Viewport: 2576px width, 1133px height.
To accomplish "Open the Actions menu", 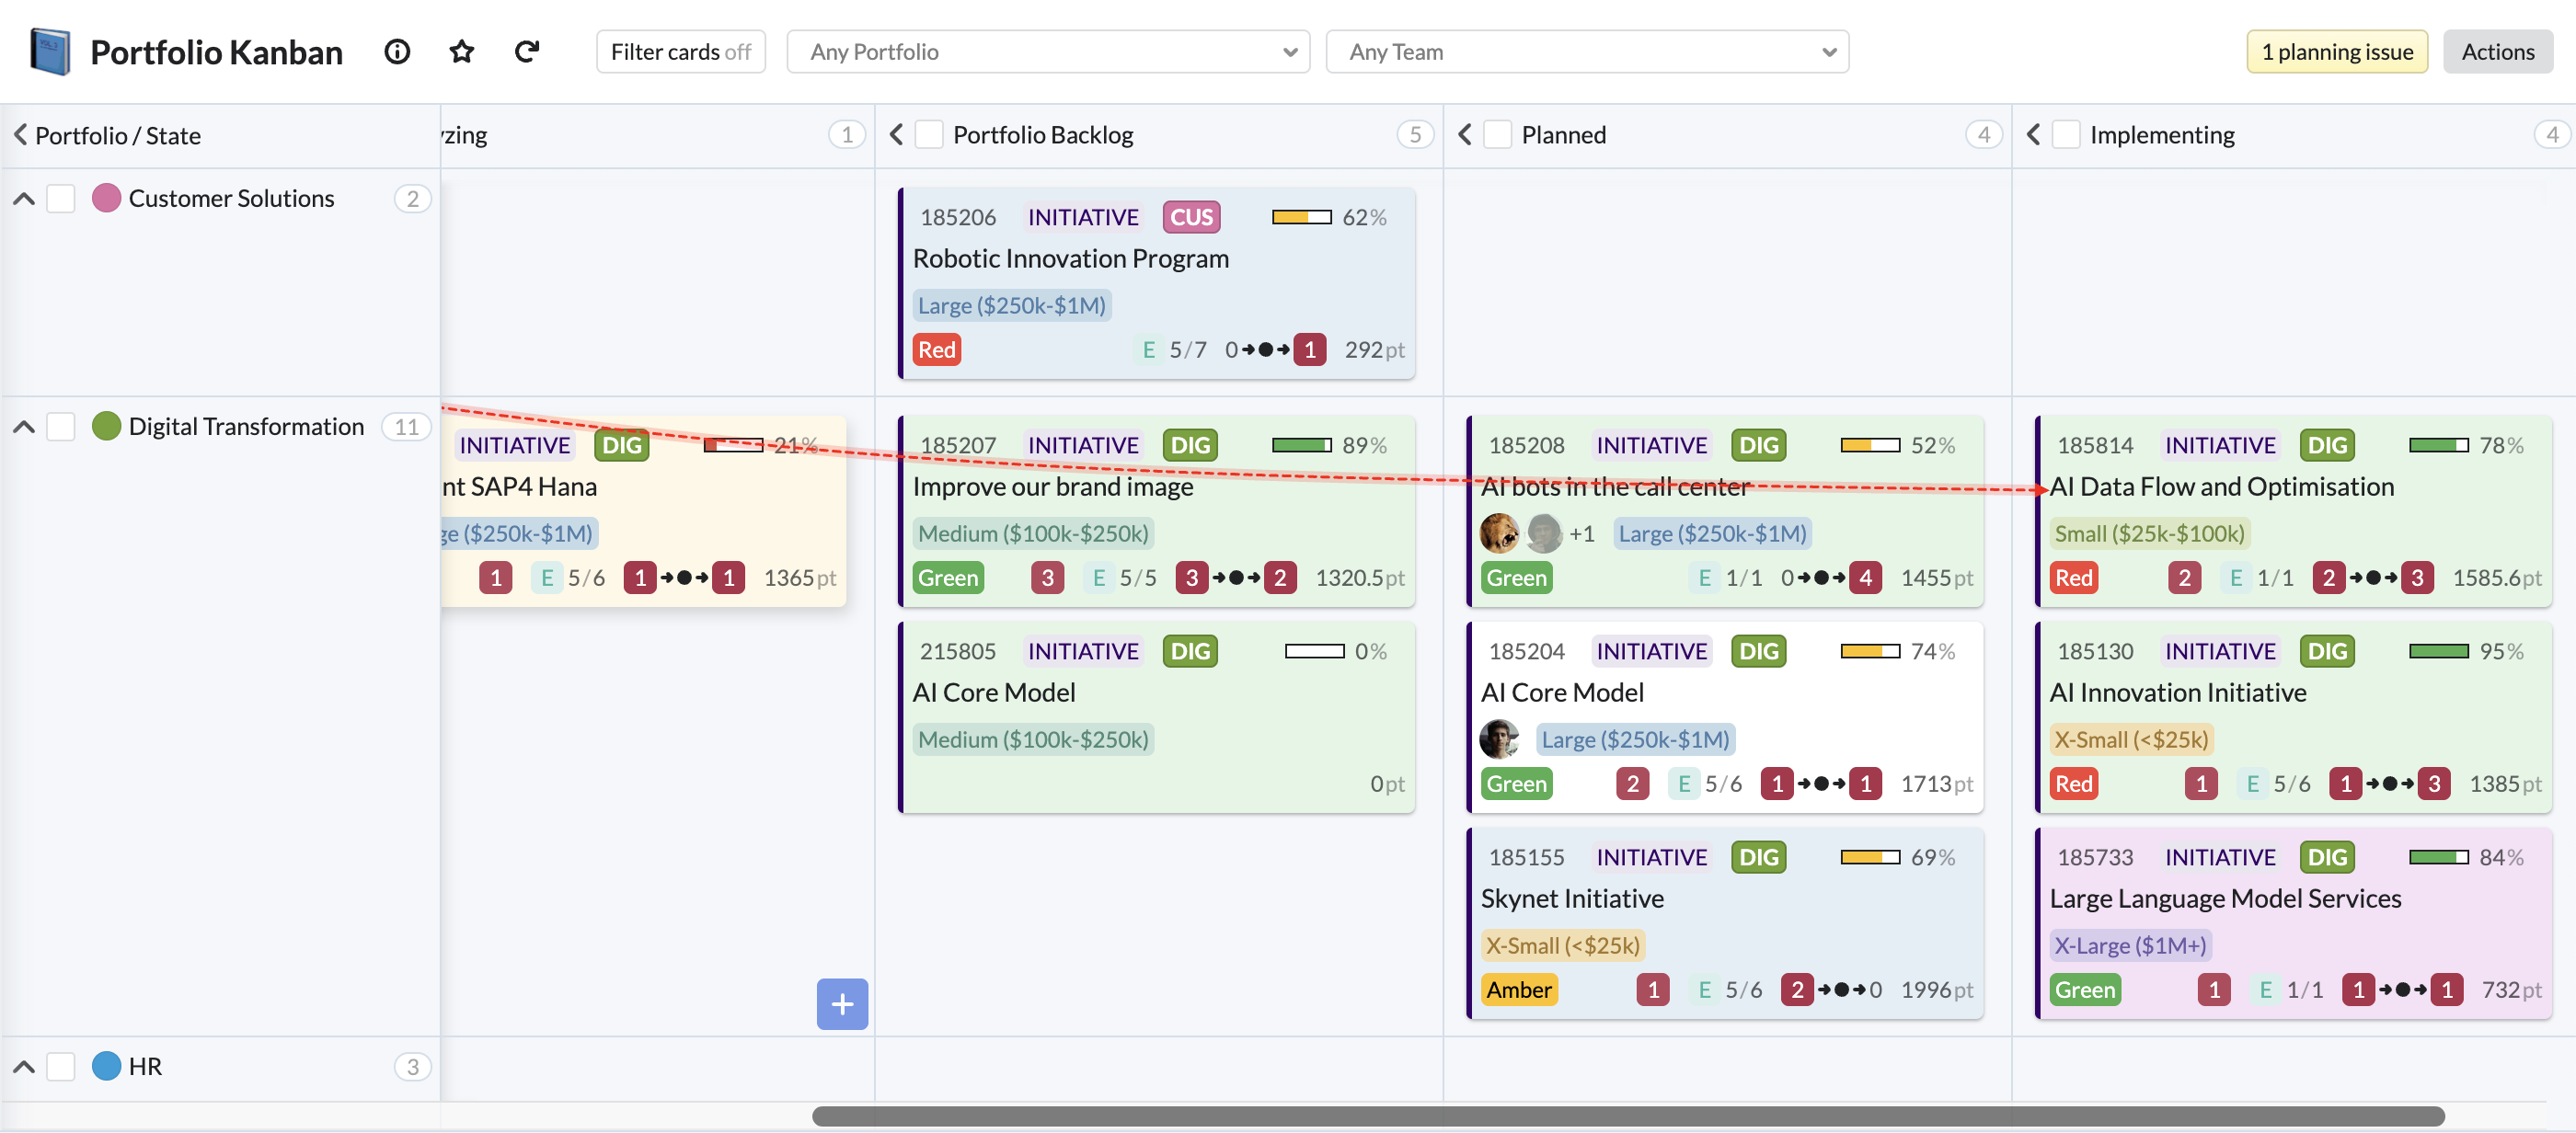I will coord(2496,52).
